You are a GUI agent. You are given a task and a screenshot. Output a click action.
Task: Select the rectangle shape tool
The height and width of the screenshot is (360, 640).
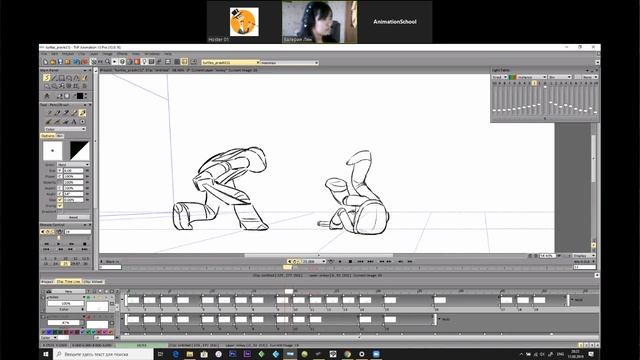[62, 78]
